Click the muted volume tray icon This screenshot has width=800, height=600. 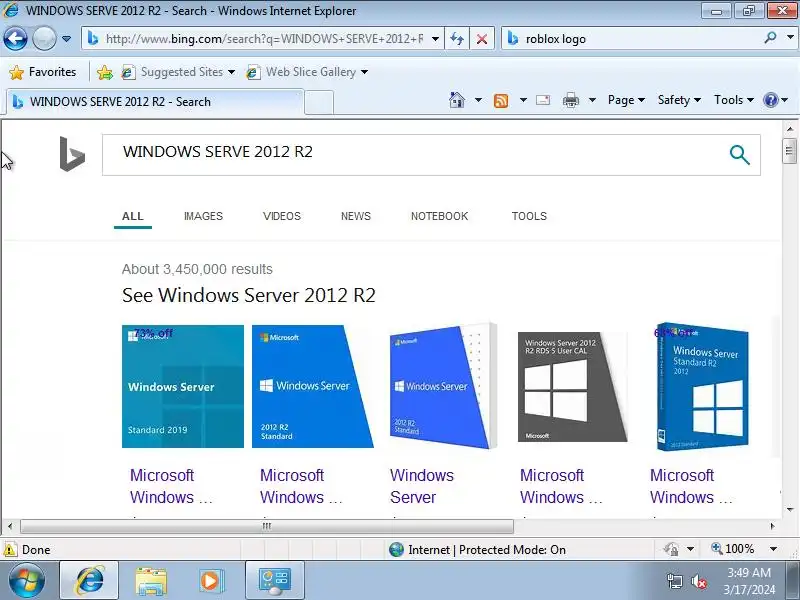coord(699,581)
